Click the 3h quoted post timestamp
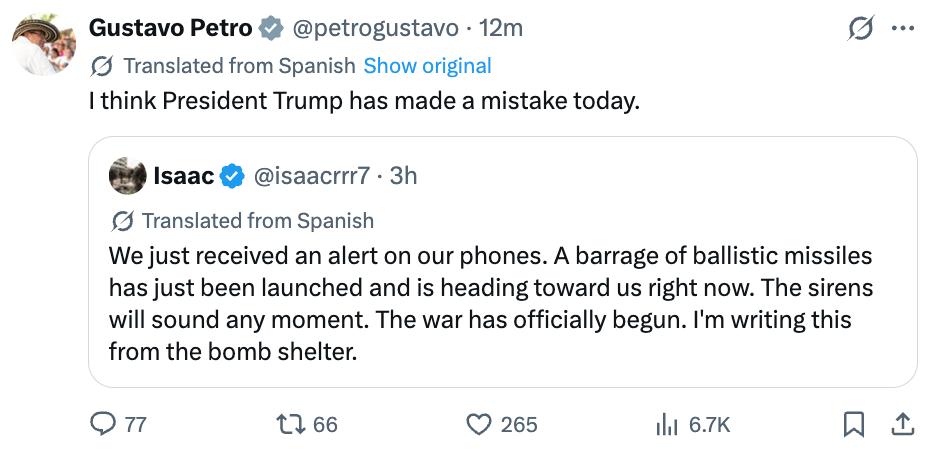The height and width of the screenshot is (456, 944). 403,176
